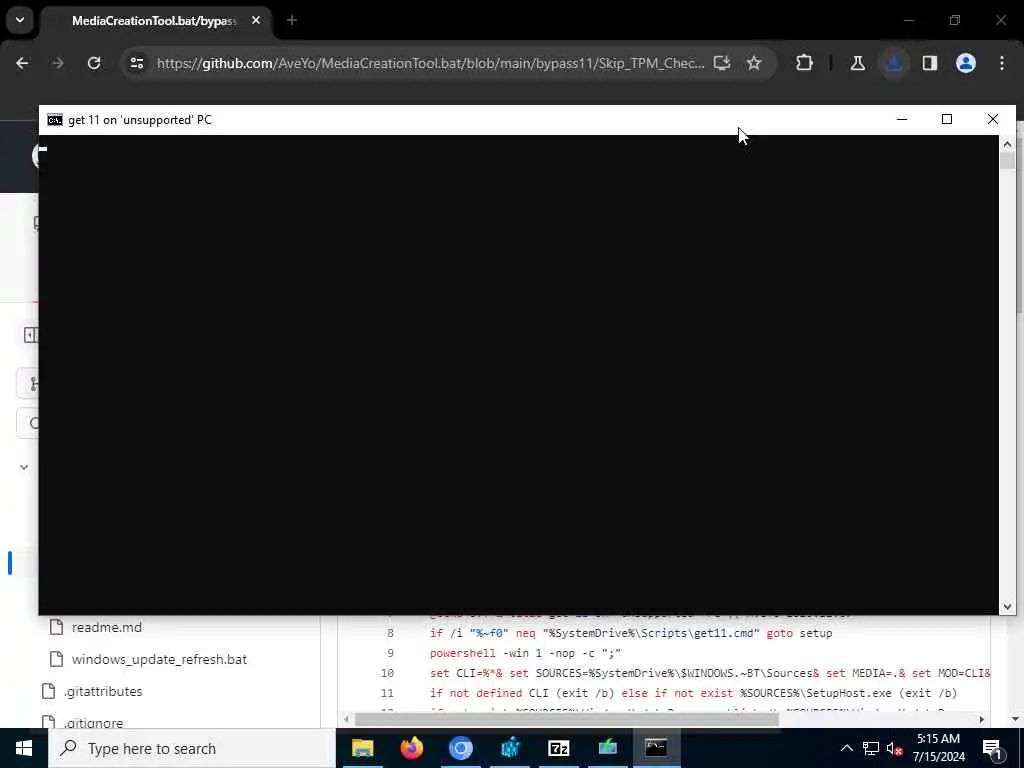Click console scrollbar down arrow

(1007, 607)
